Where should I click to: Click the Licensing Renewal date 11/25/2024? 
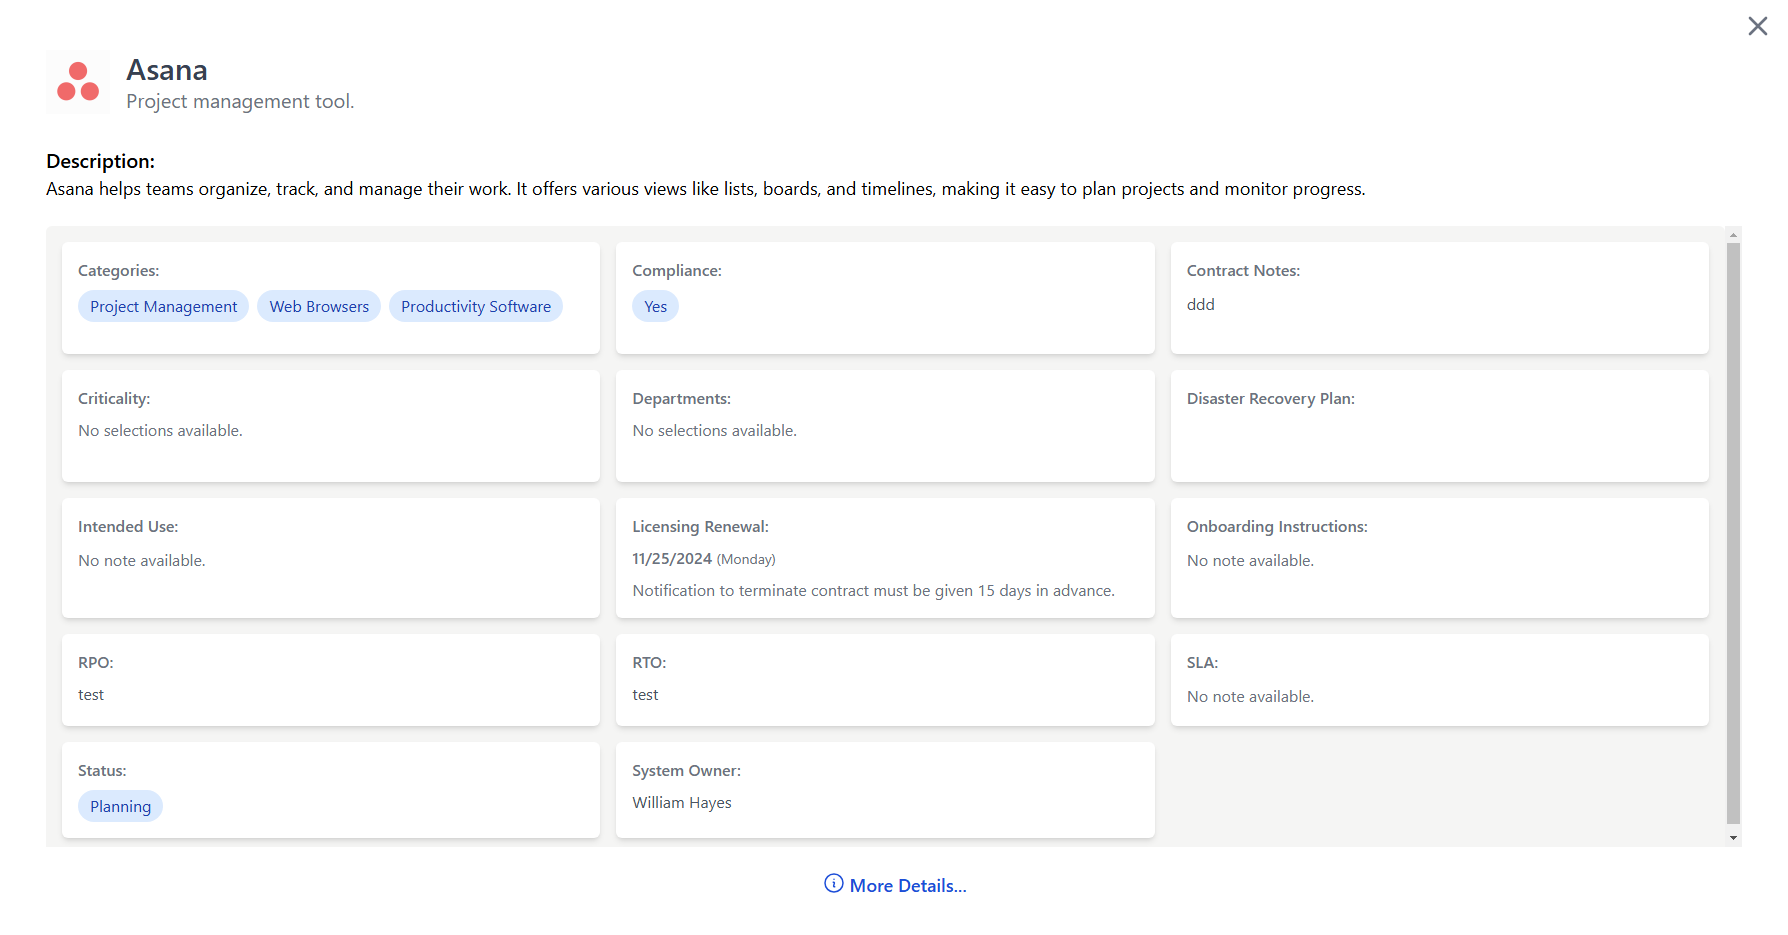[x=672, y=559]
